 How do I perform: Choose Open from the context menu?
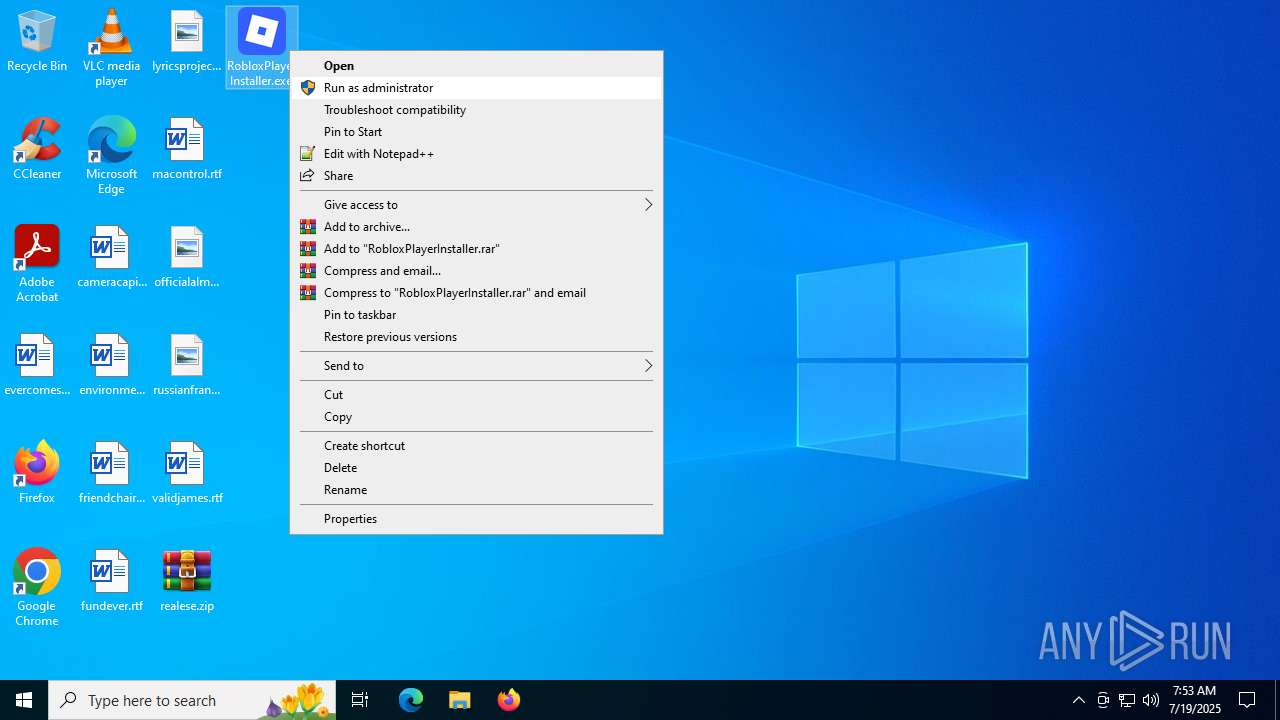(x=476, y=66)
